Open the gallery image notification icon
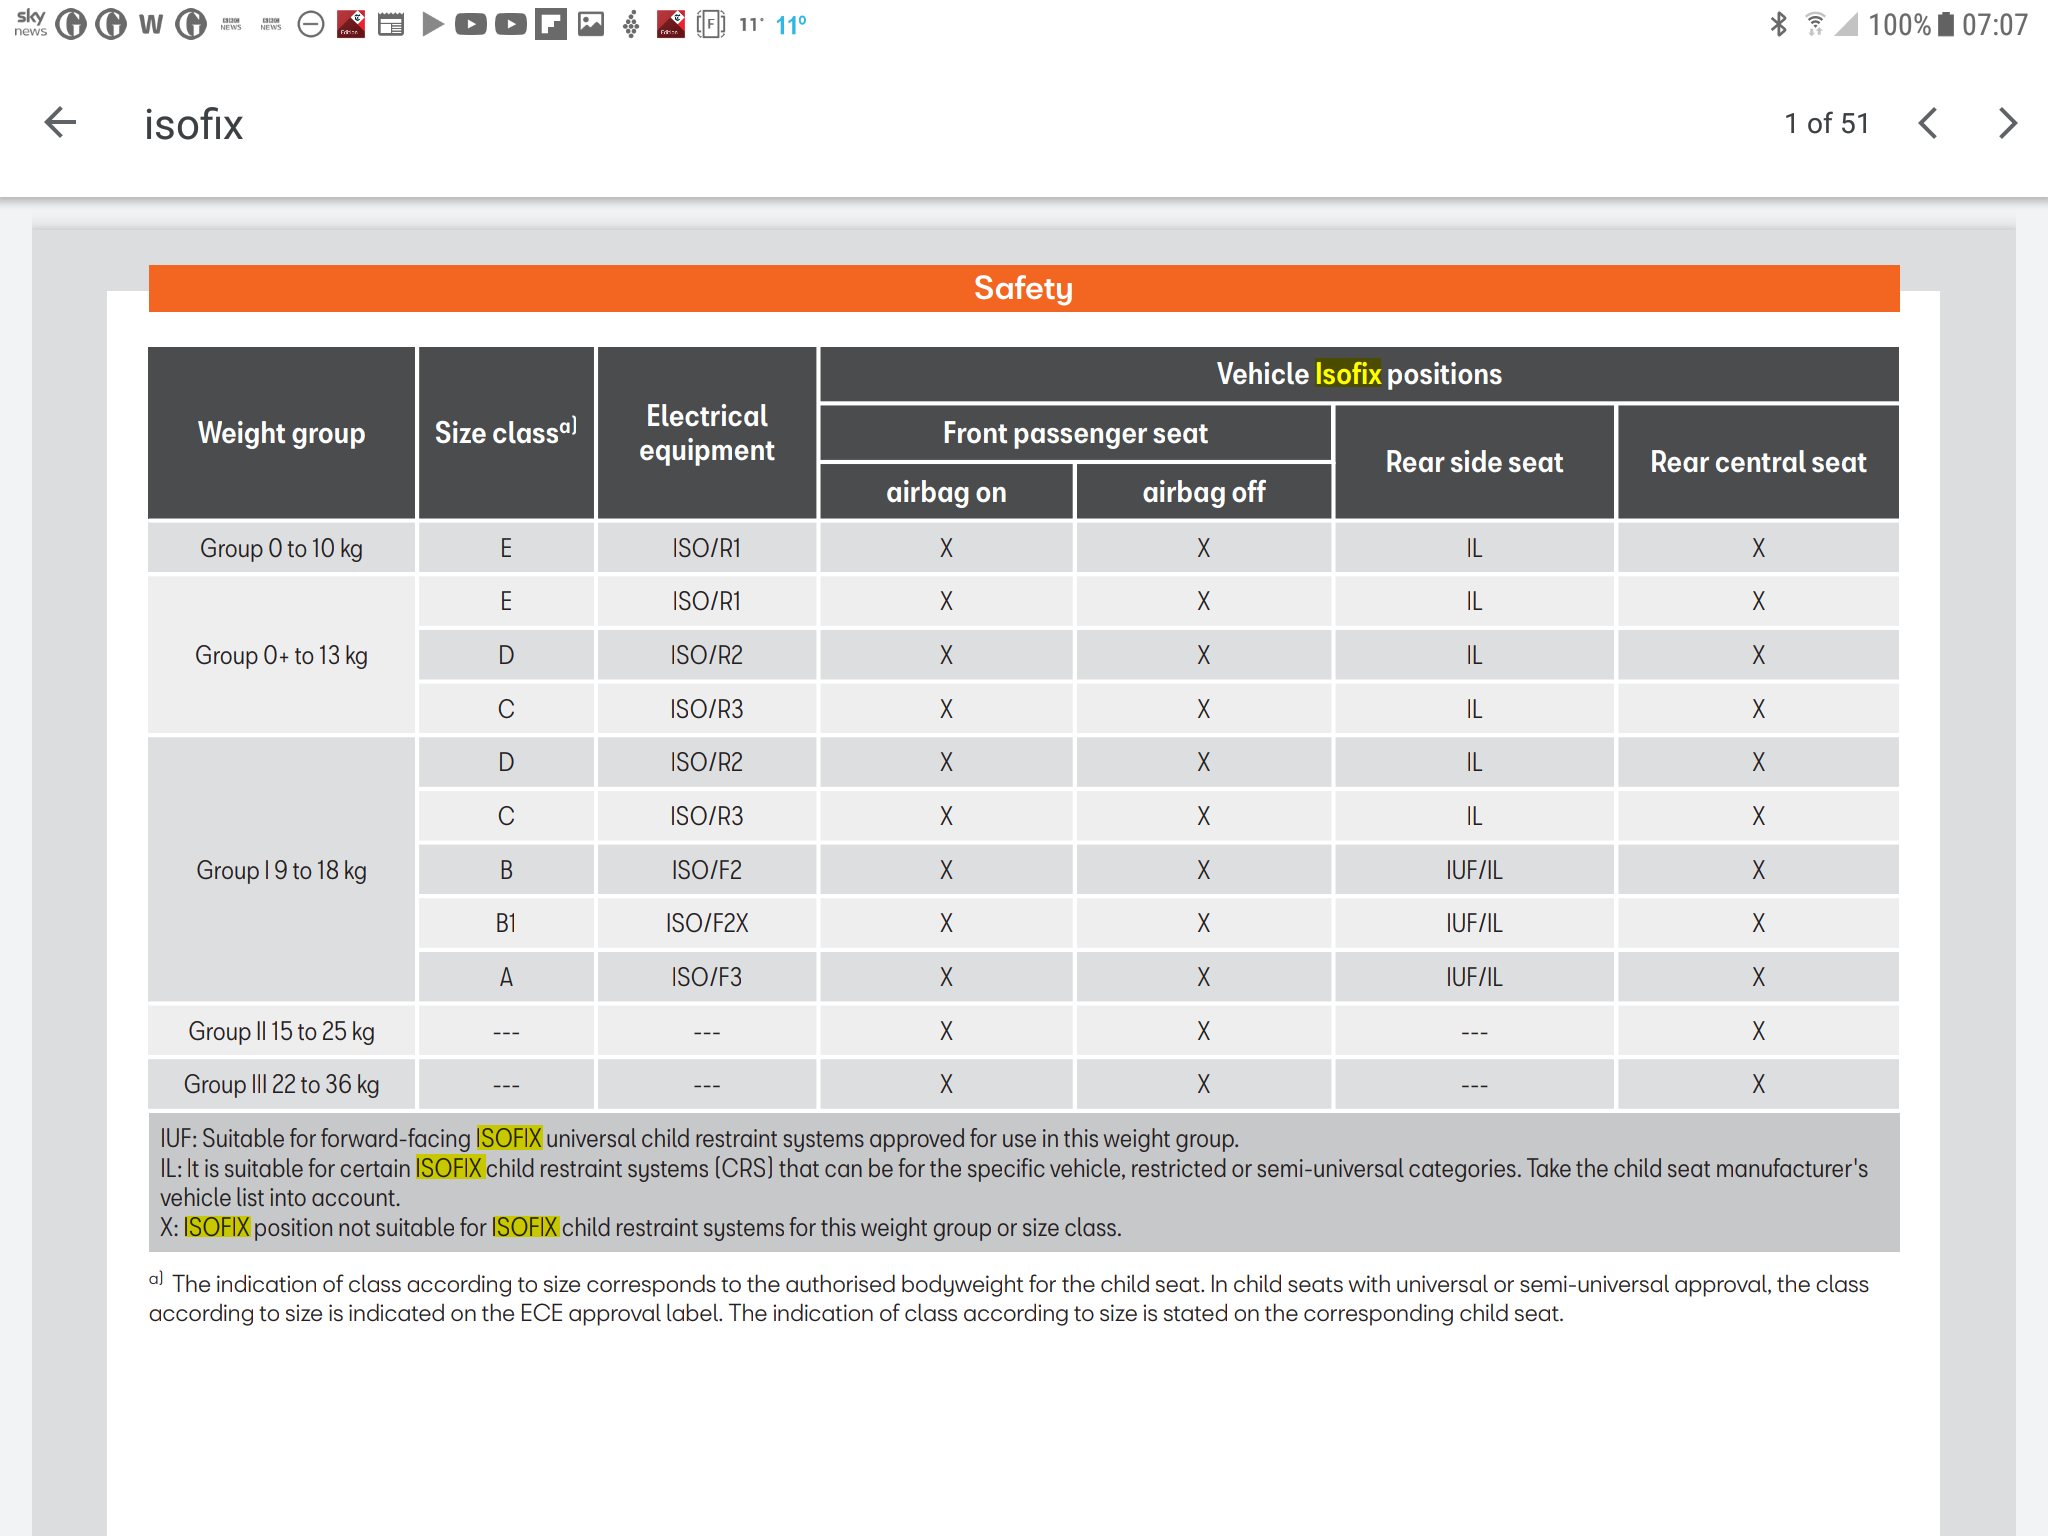The width and height of the screenshot is (2048, 1536). (x=591, y=23)
